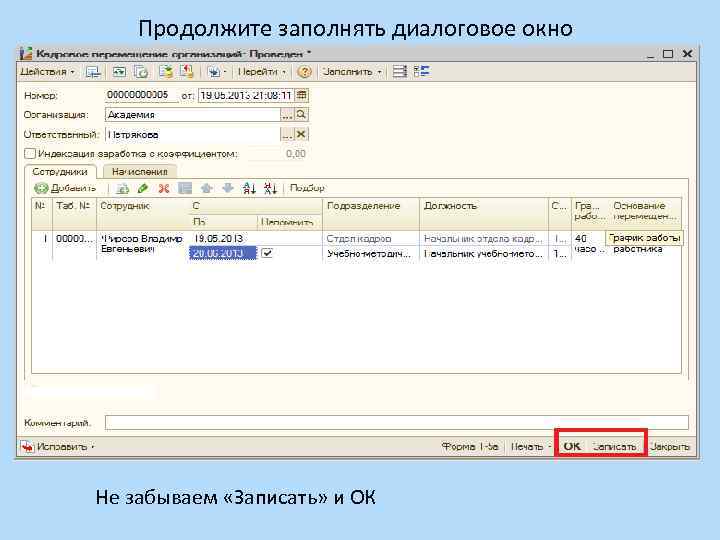
Task: Click the green-arrow create-based-on toolbar icon
Action: click(166, 72)
